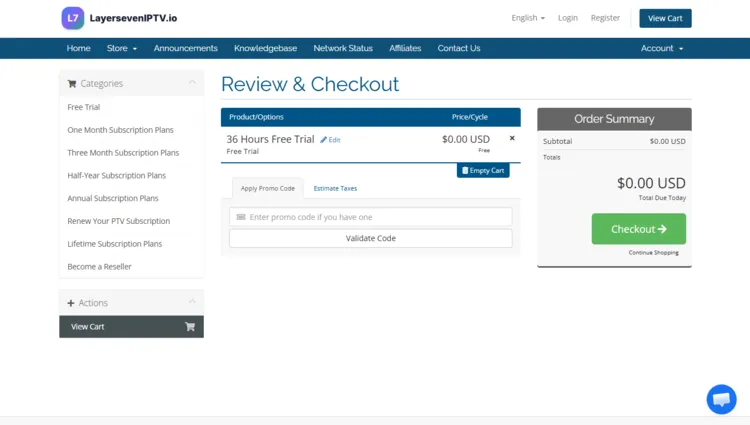Image resolution: width=750 pixels, height=425 pixels.
Task: Click the top View Cart button
Action: point(665,18)
